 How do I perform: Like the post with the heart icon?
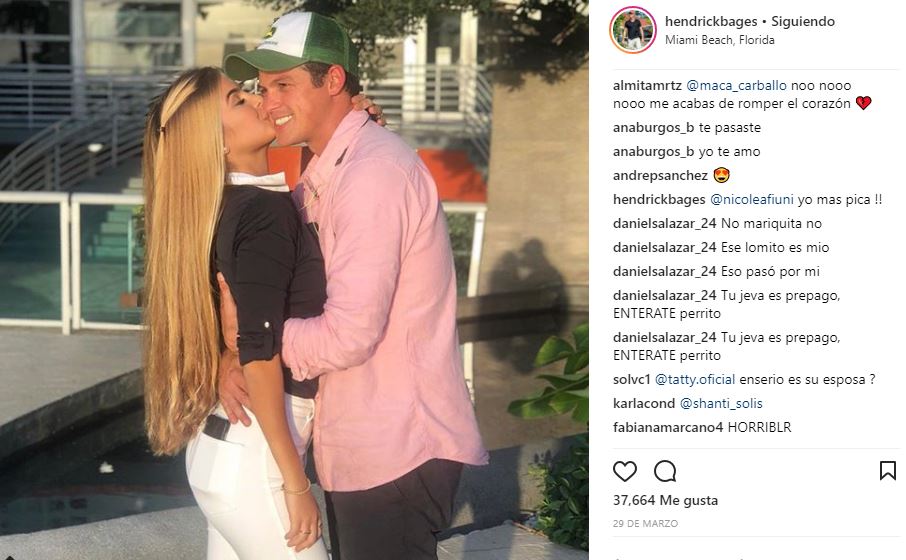coord(625,471)
